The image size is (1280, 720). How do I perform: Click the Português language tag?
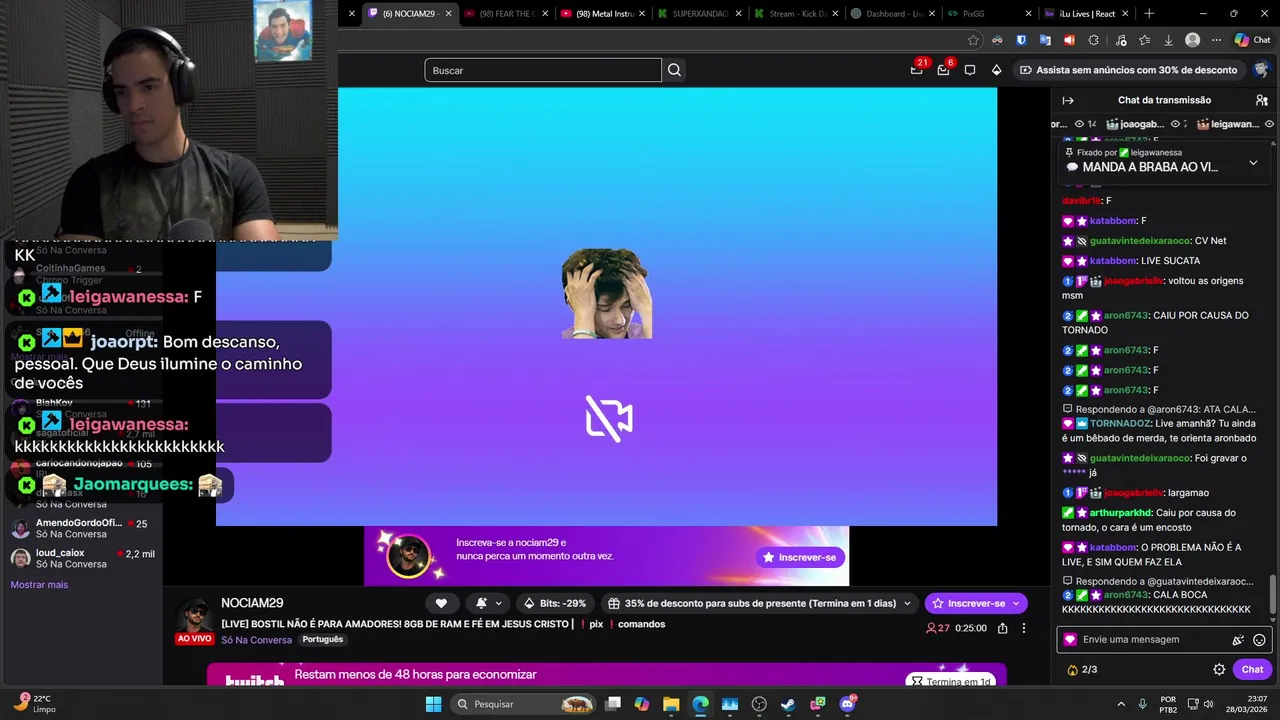(x=322, y=640)
